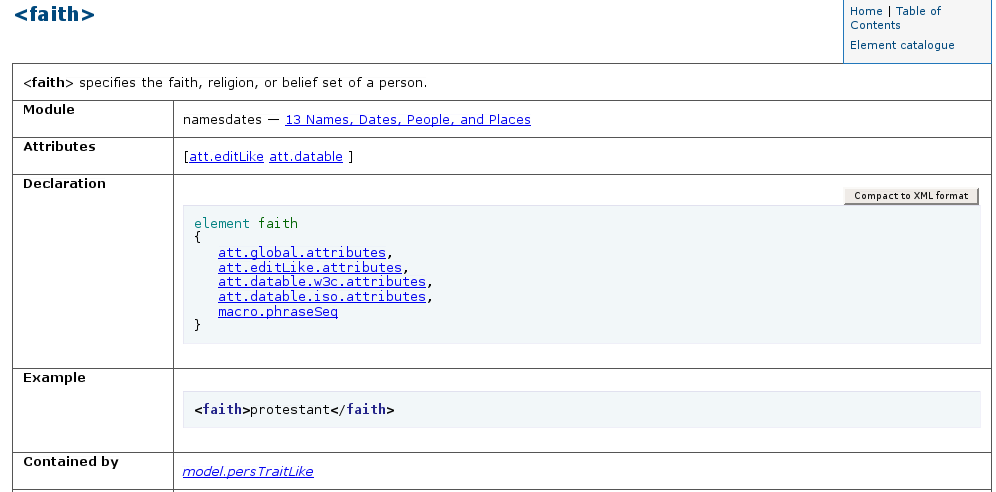Viewport: 996px width, 492px height.
Task: Click 'element faith' in the declaration code
Action: [x=246, y=224]
